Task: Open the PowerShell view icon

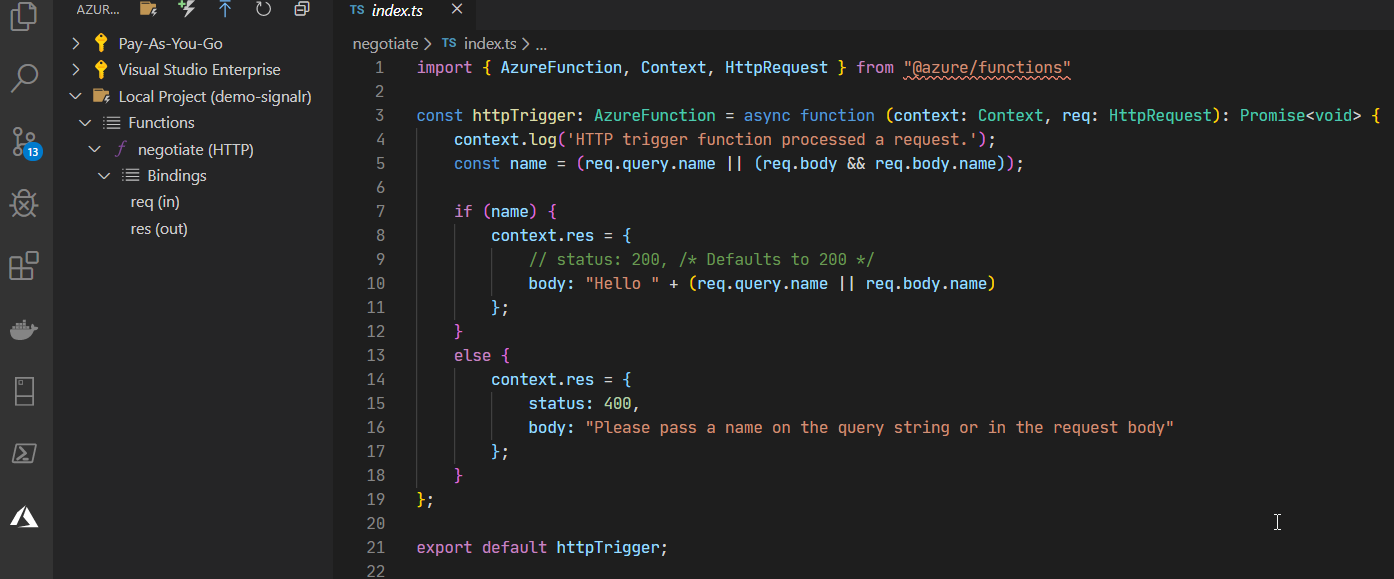Action: [x=25, y=454]
